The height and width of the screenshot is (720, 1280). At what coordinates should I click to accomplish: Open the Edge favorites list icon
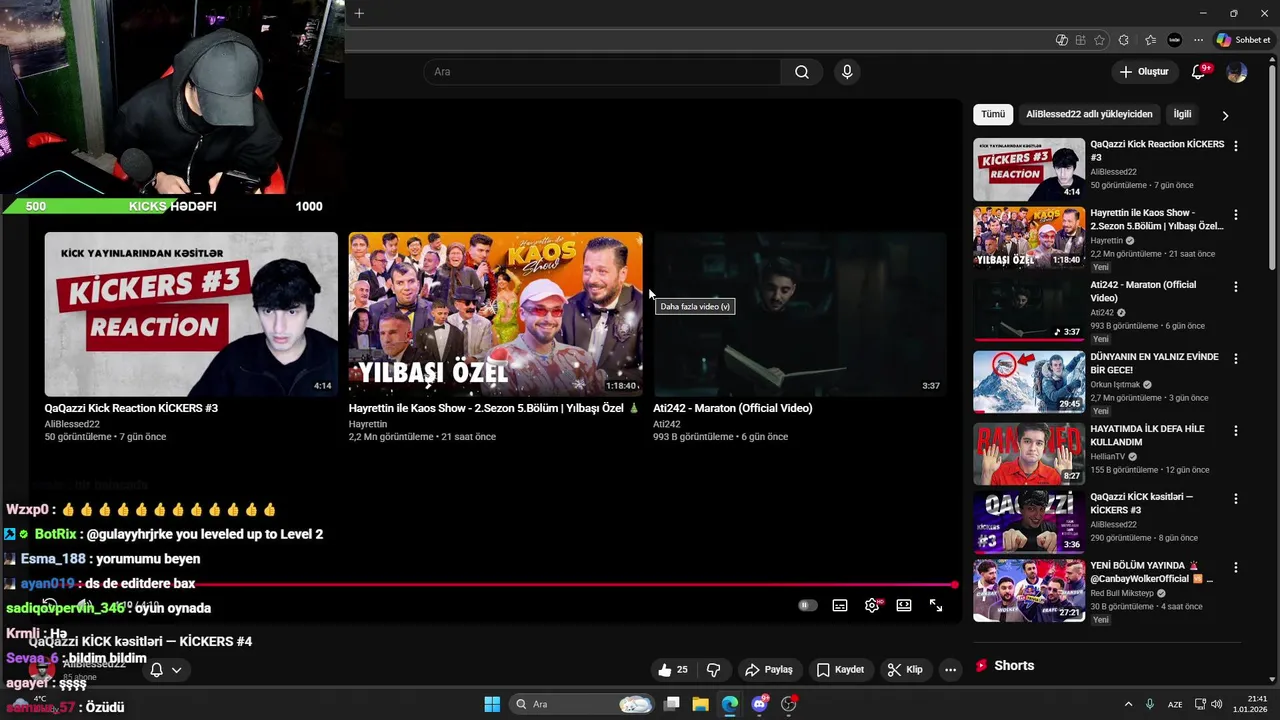click(x=1150, y=40)
